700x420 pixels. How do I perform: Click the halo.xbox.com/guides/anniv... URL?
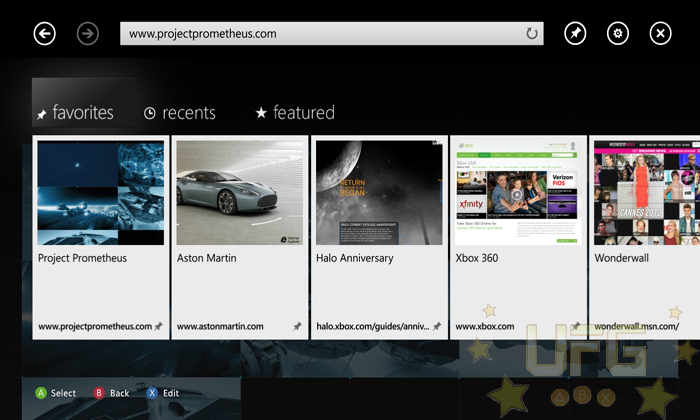(373, 326)
